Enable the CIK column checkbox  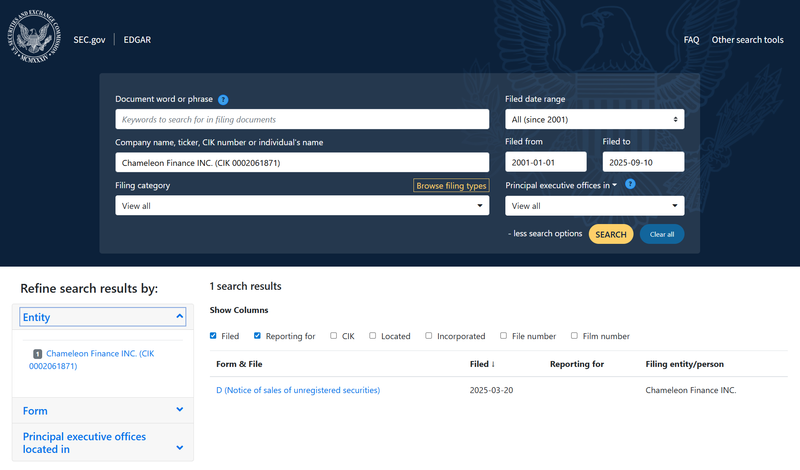click(x=334, y=336)
